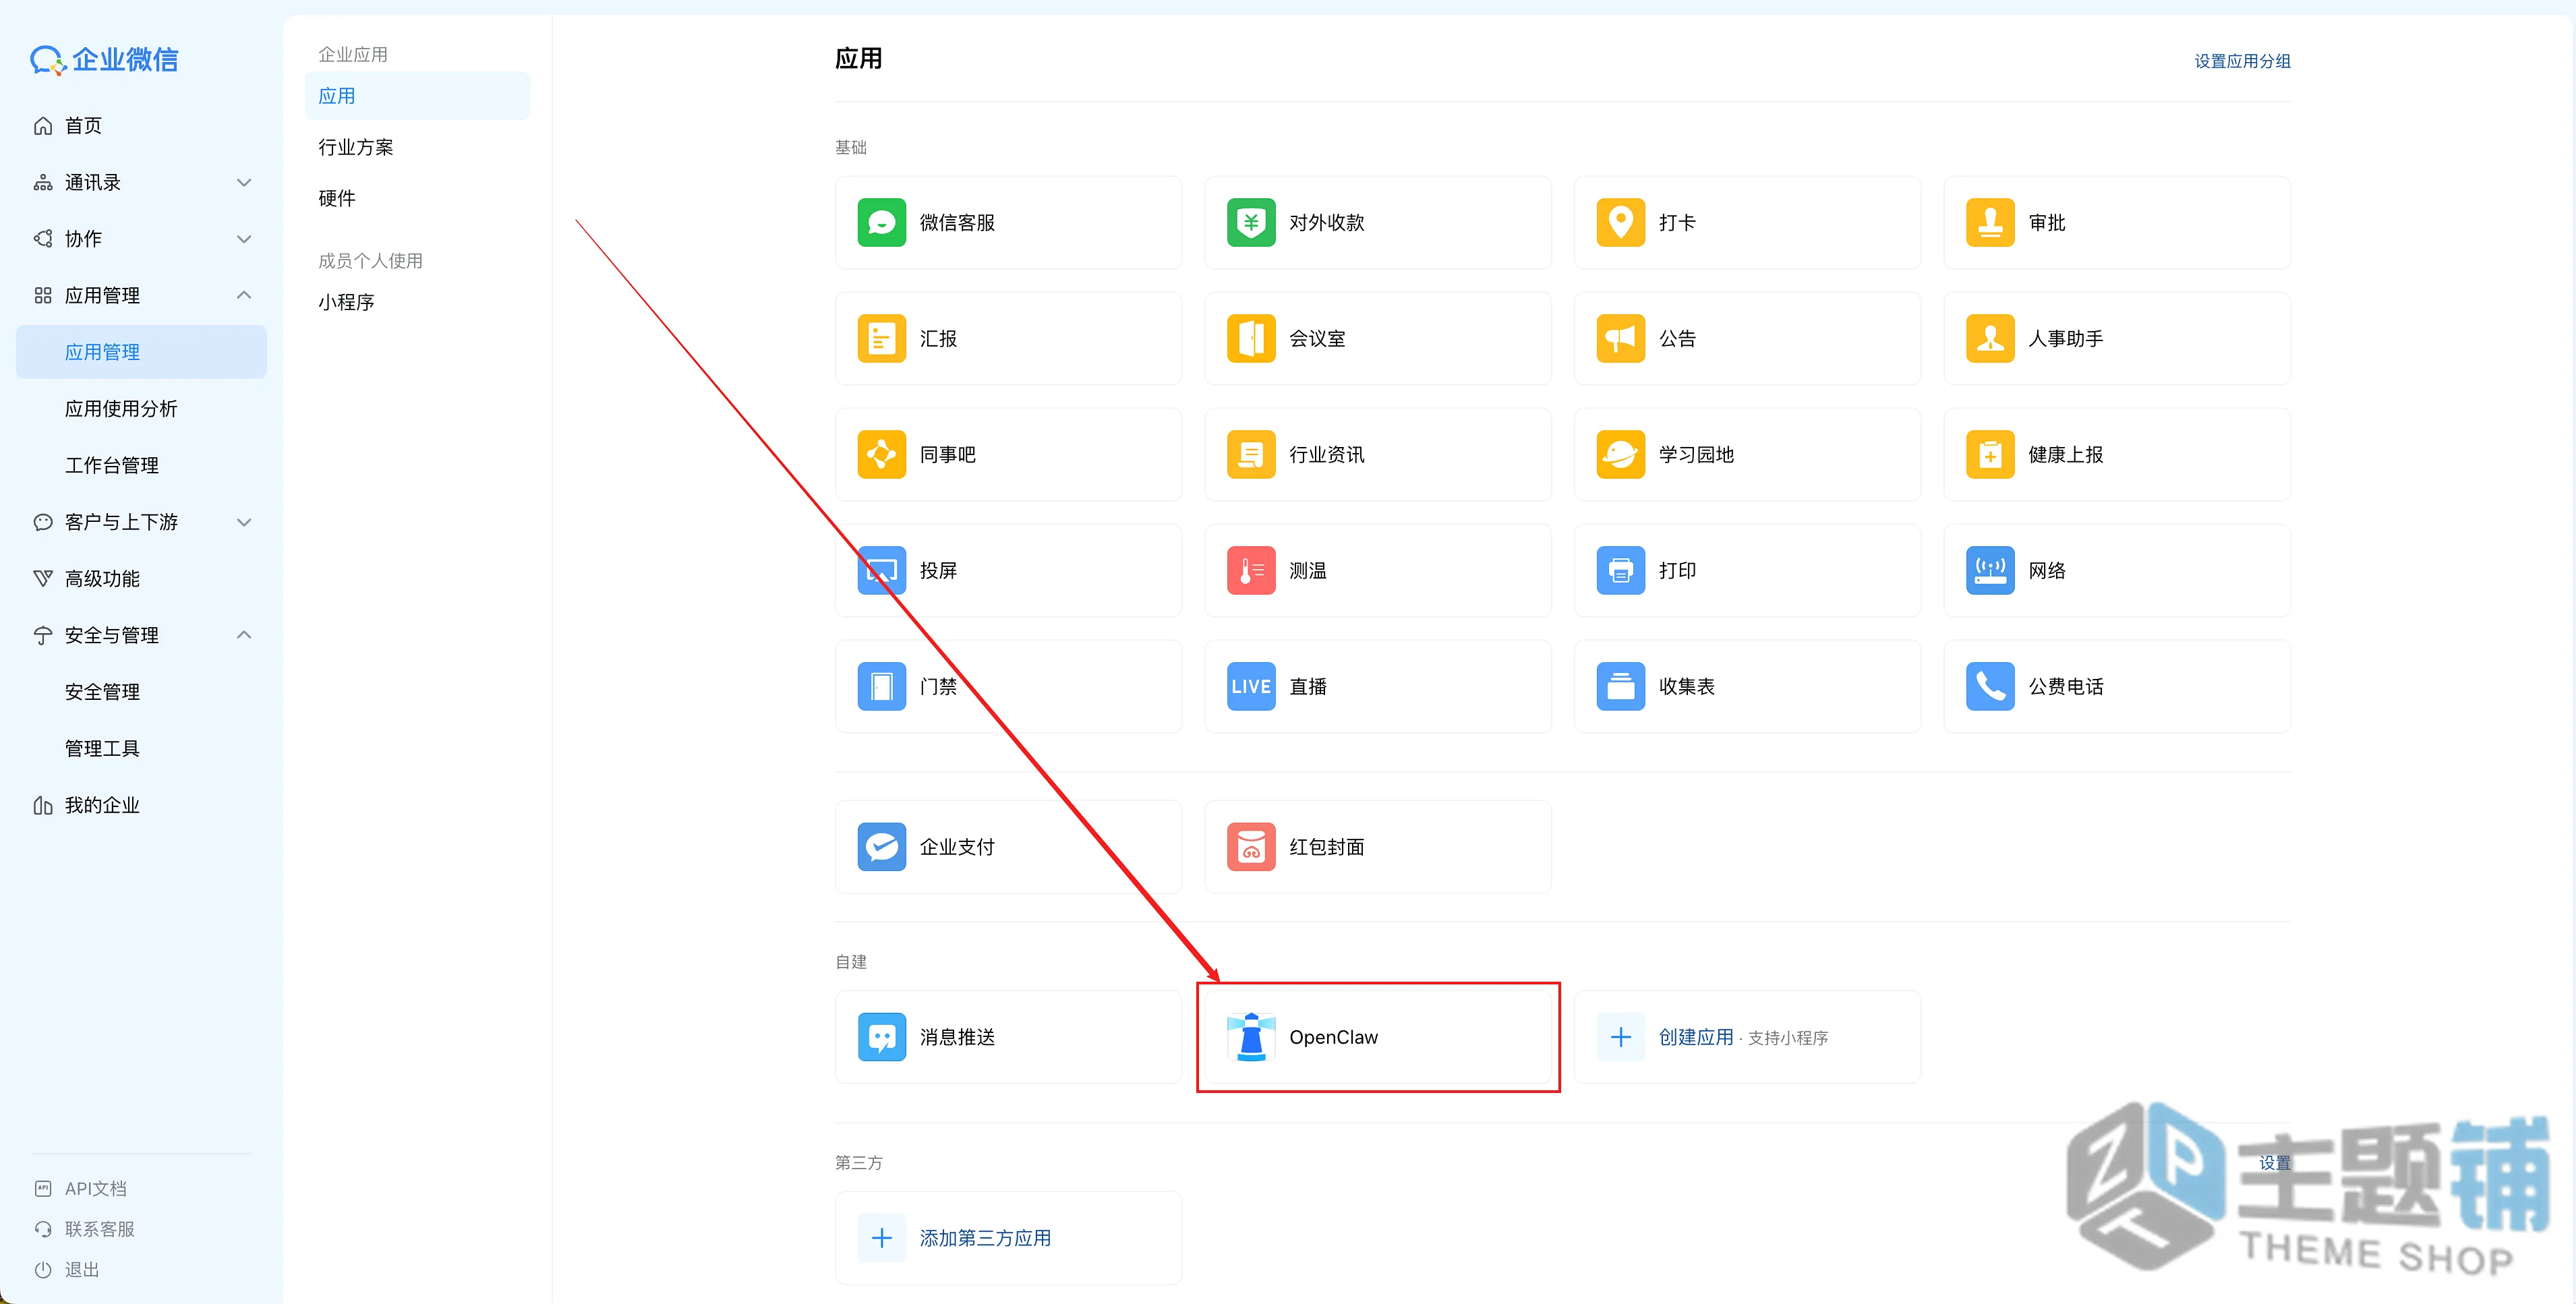Open the 对外收款 app icon
The image size is (2576, 1304).
point(1250,222)
